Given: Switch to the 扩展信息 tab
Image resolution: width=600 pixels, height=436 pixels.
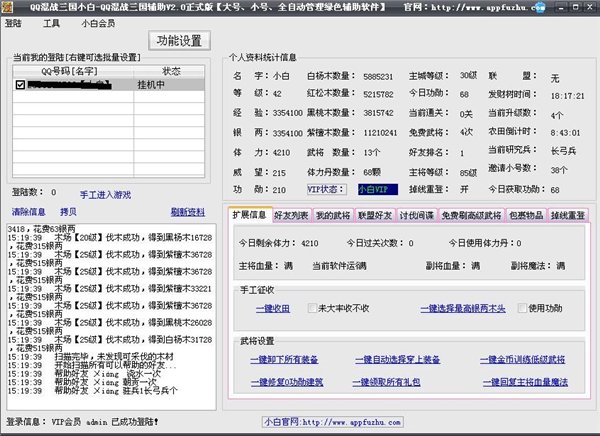Looking at the screenshot, I should (250, 215).
